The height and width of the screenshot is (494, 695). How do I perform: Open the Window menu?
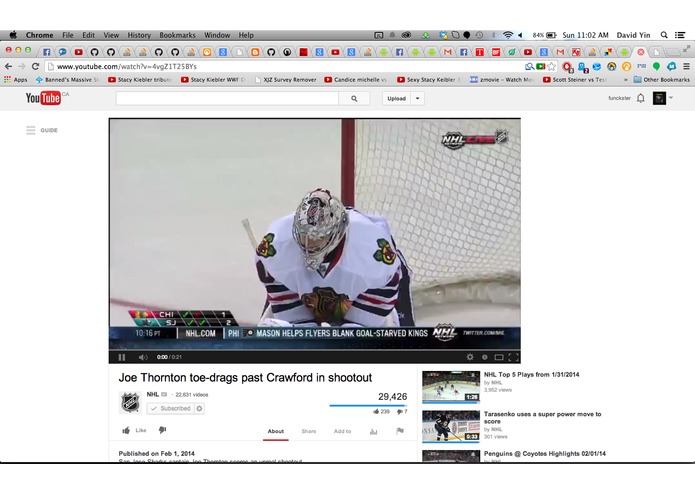pyautogui.click(x=217, y=35)
